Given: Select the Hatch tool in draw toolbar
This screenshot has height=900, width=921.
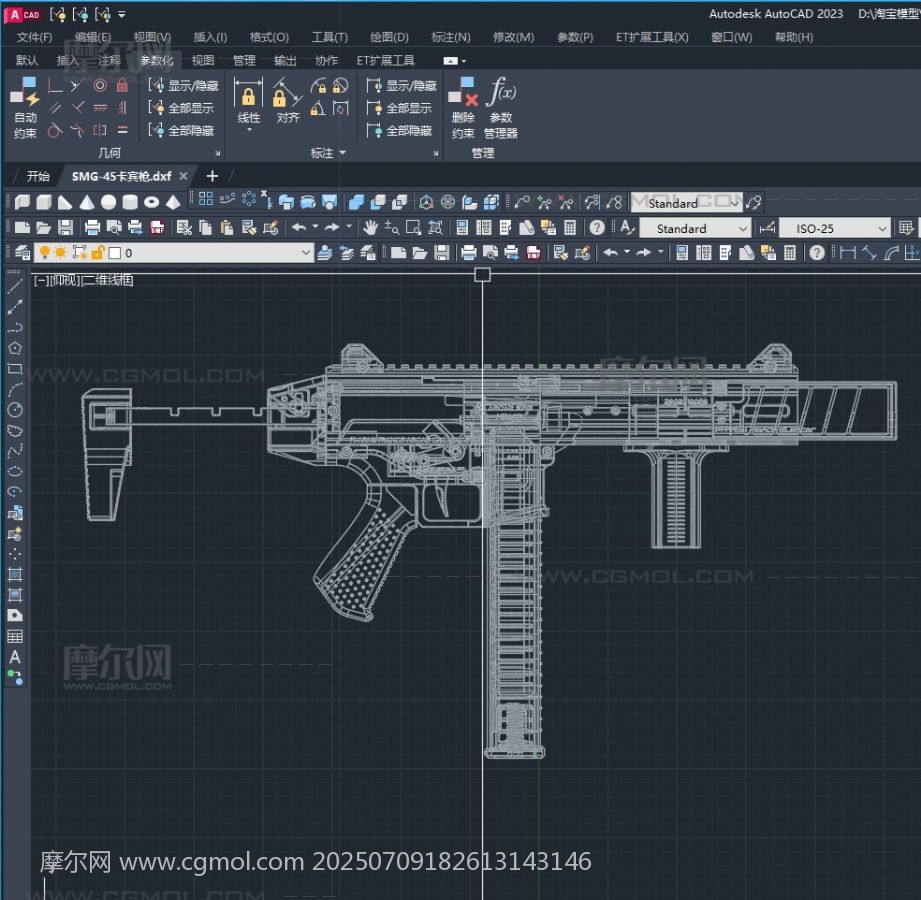Looking at the screenshot, I should pos(15,574).
